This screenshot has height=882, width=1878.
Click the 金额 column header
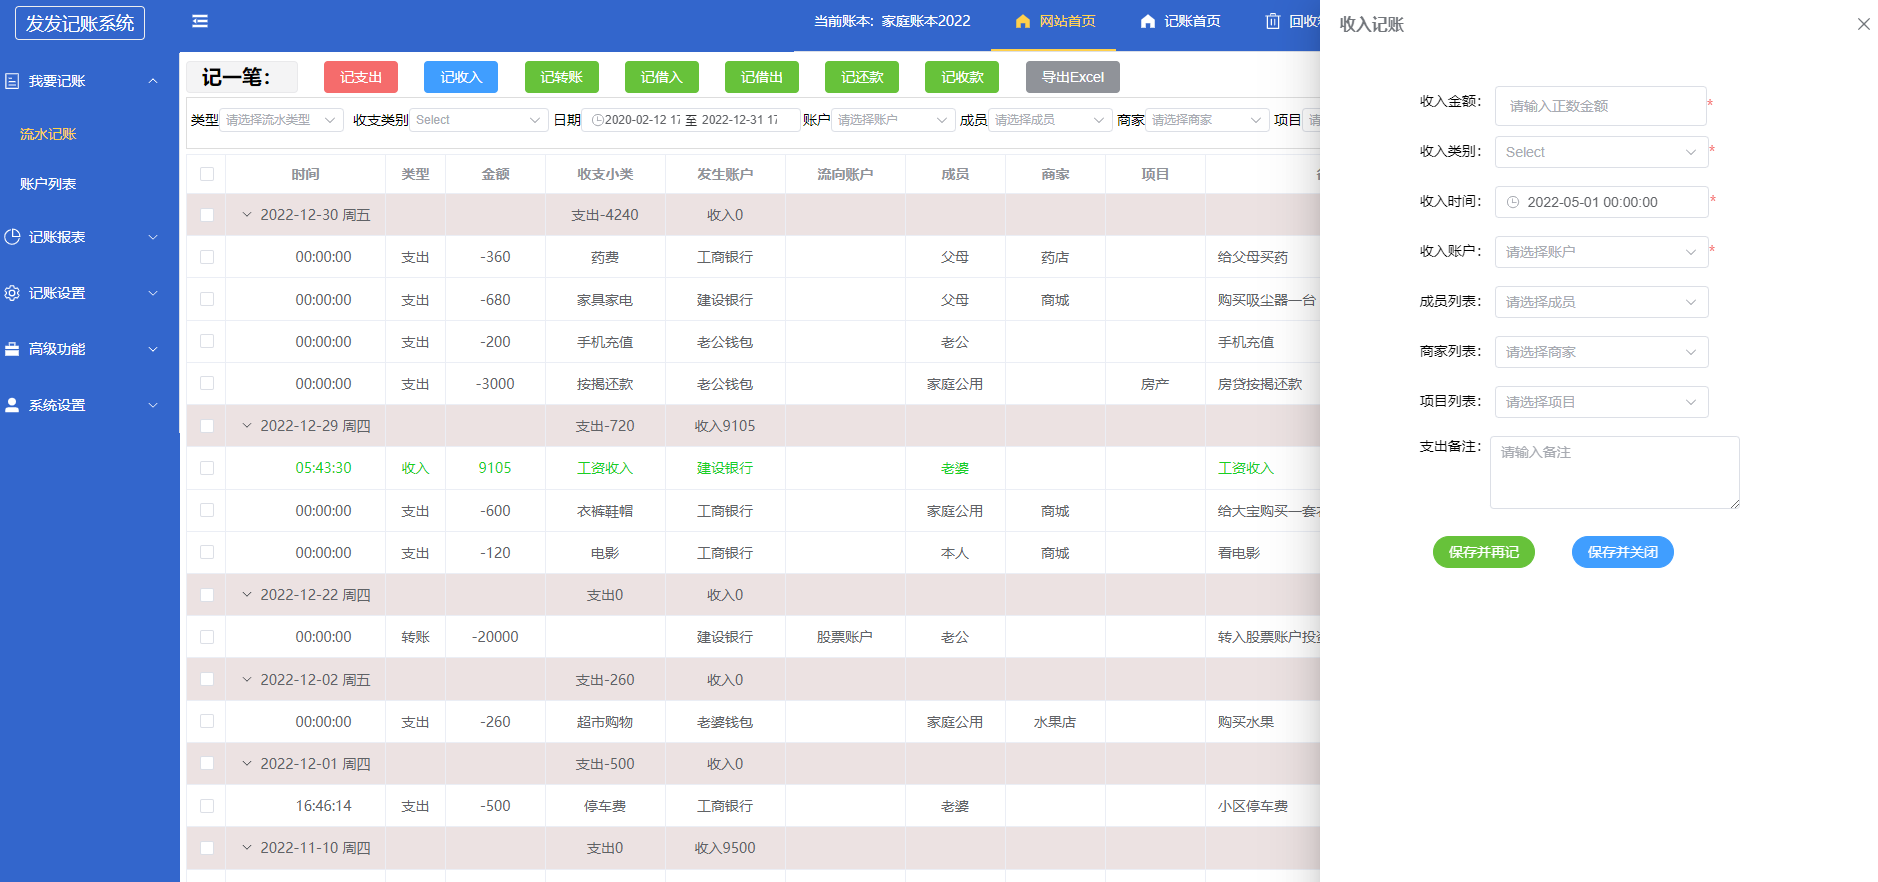tap(495, 174)
